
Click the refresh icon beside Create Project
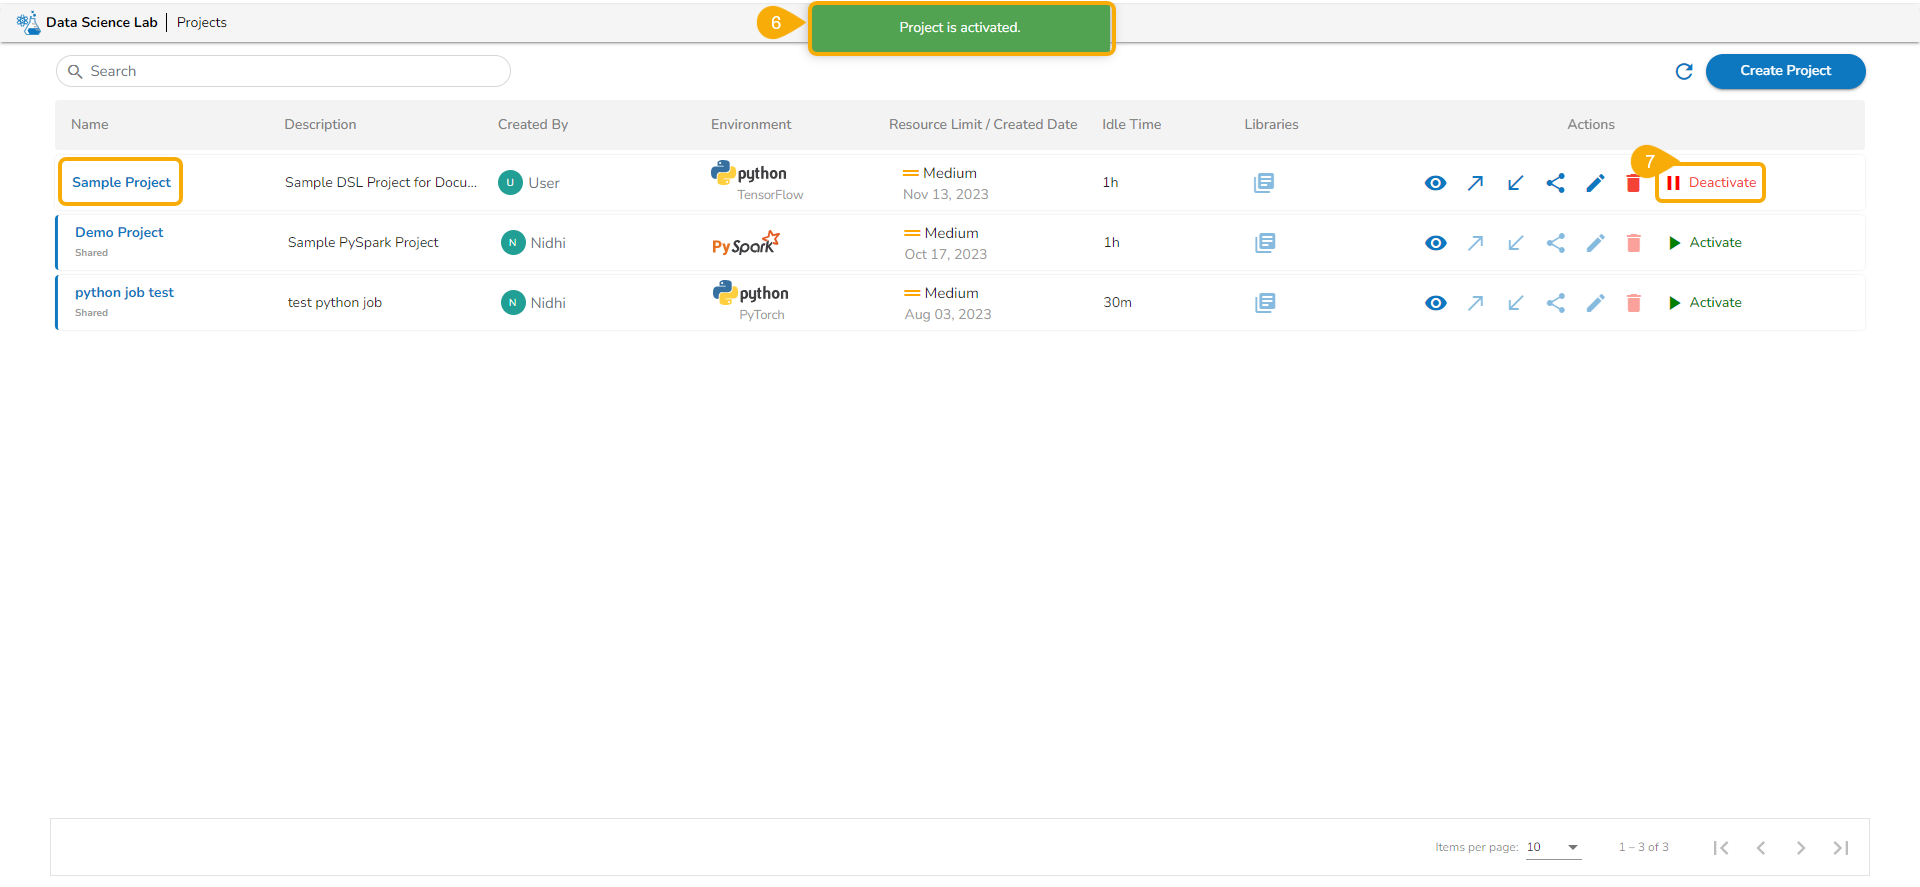coord(1684,71)
